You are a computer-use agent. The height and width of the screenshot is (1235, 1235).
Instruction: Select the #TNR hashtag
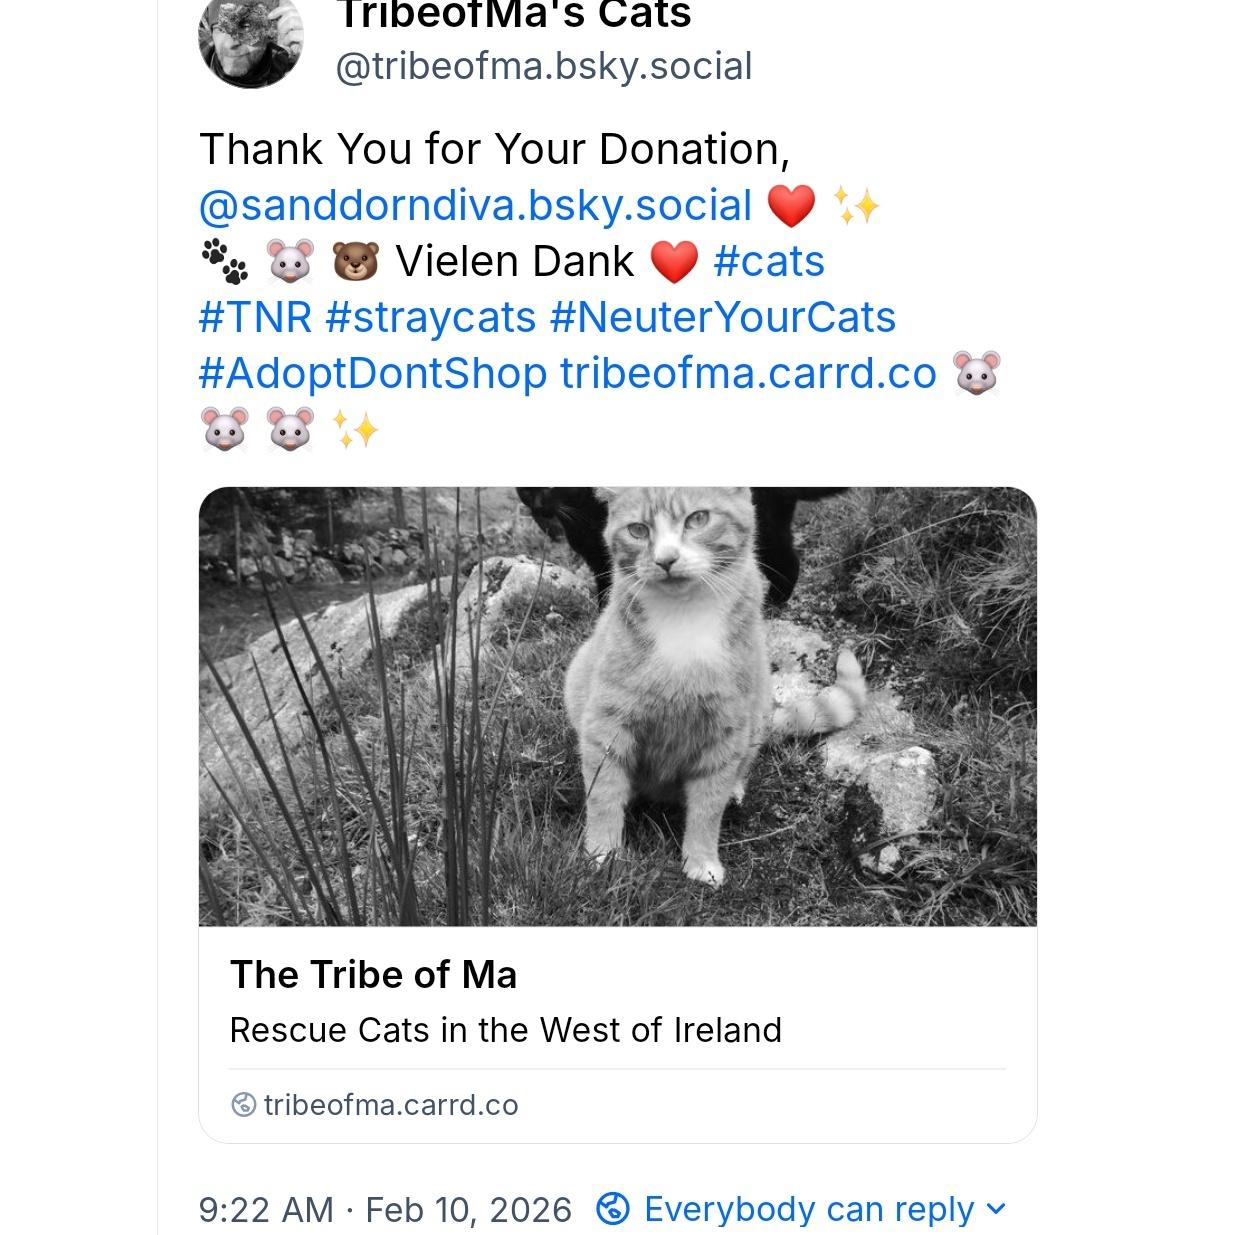tap(256, 317)
